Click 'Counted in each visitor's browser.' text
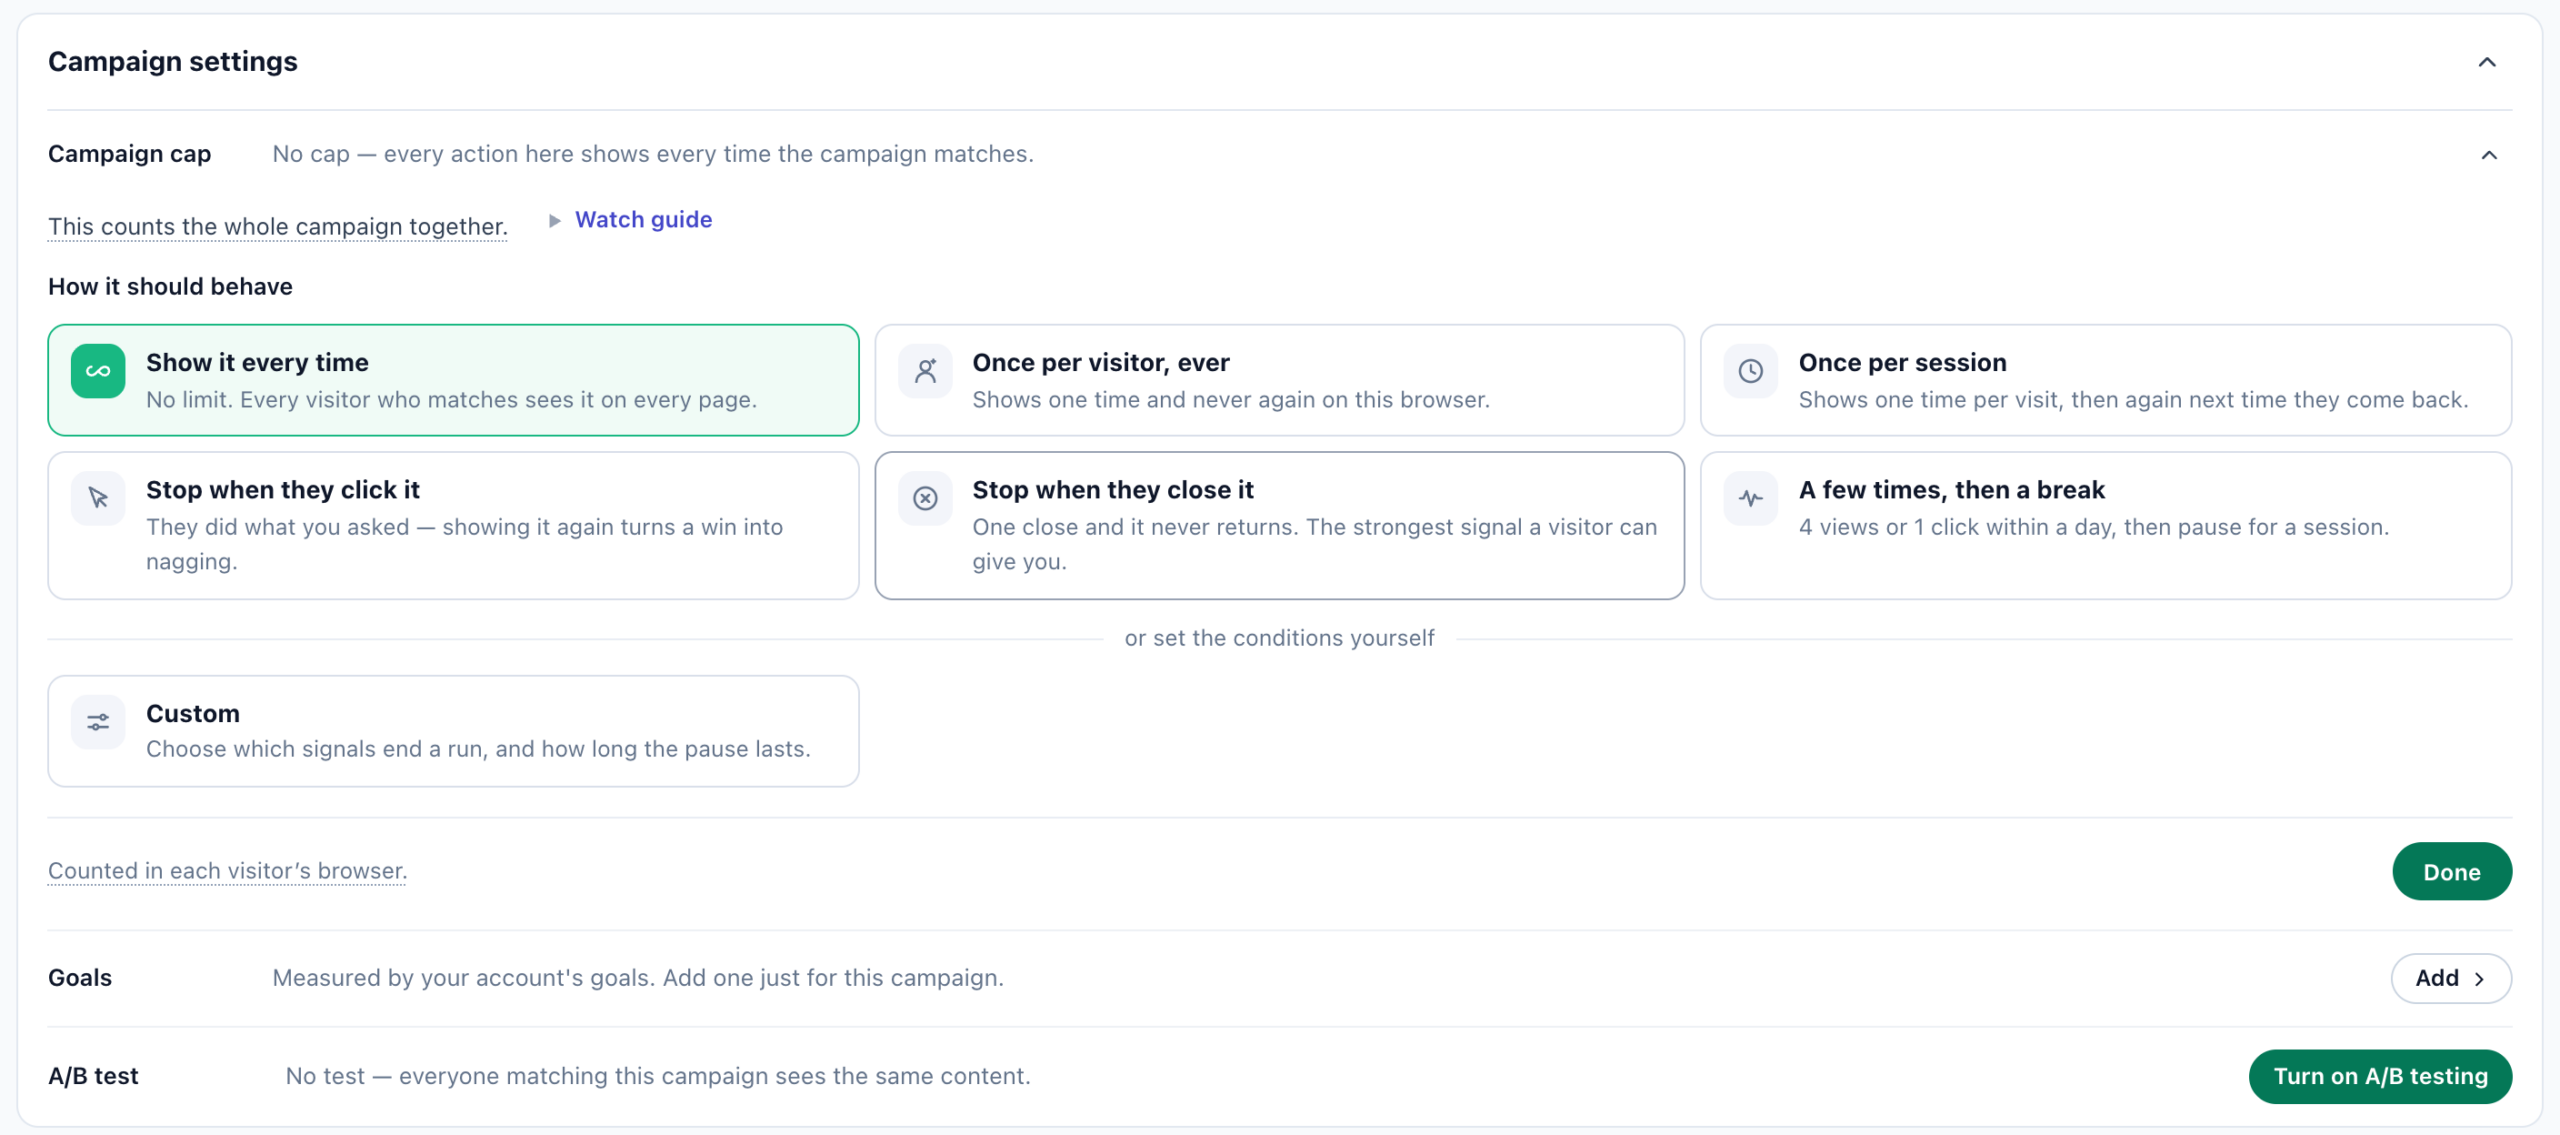 click(227, 871)
